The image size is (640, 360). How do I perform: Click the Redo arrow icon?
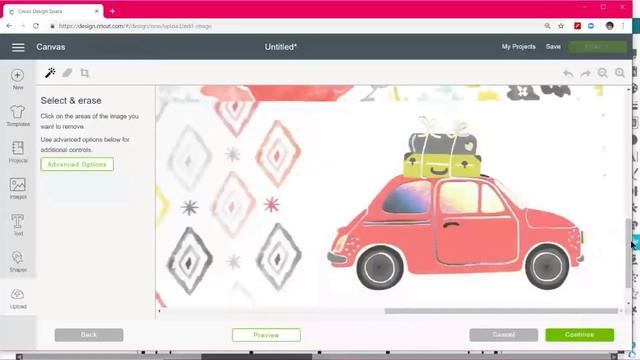tap(585, 73)
